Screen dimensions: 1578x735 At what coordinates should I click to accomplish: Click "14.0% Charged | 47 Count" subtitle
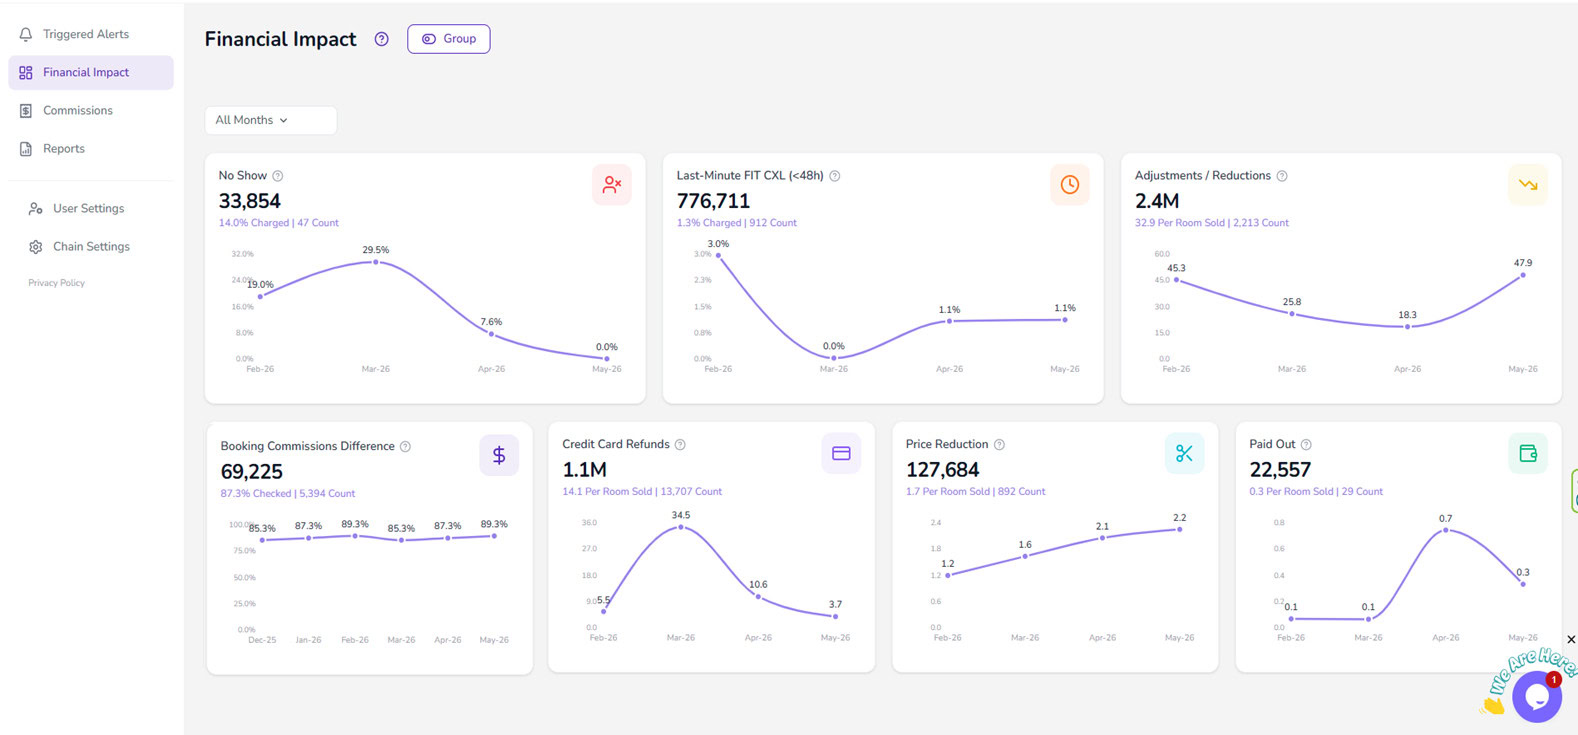point(279,223)
